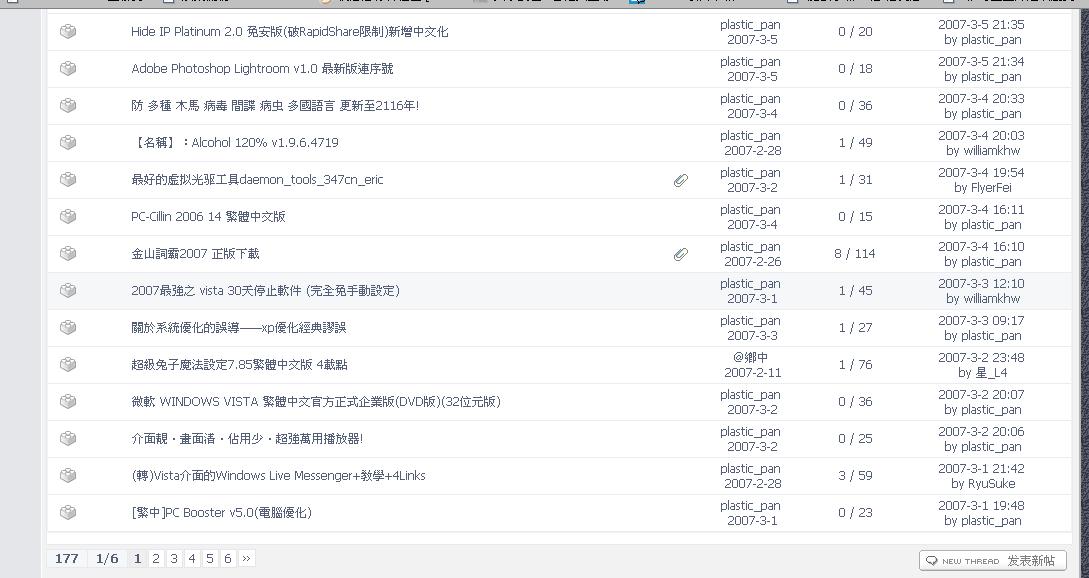Open last poster RyuSuke profile
This screenshot has width=1089, height=578.
click(991, 484)
